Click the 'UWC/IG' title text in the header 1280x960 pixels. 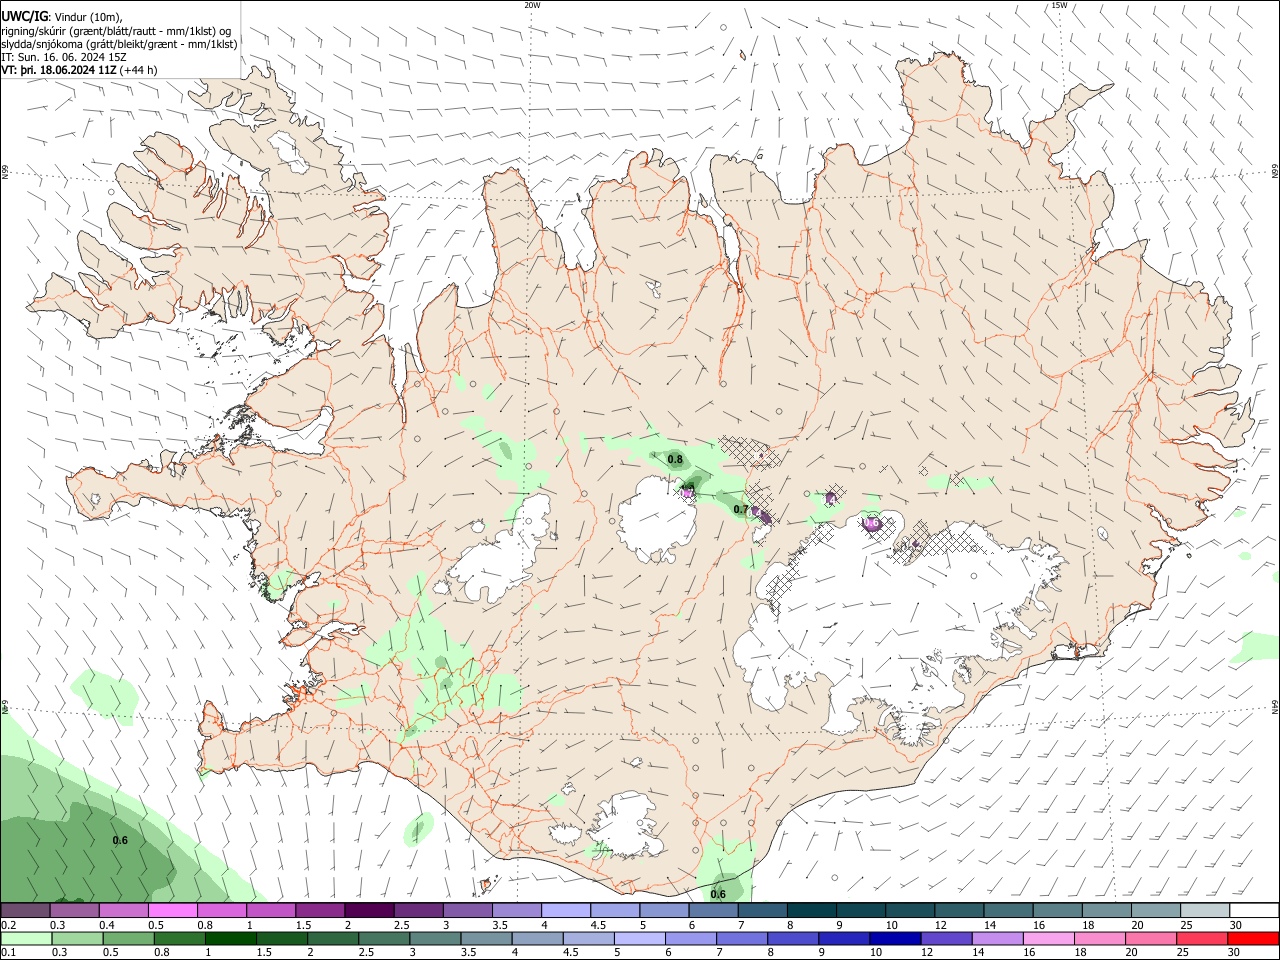click(23, 16)
